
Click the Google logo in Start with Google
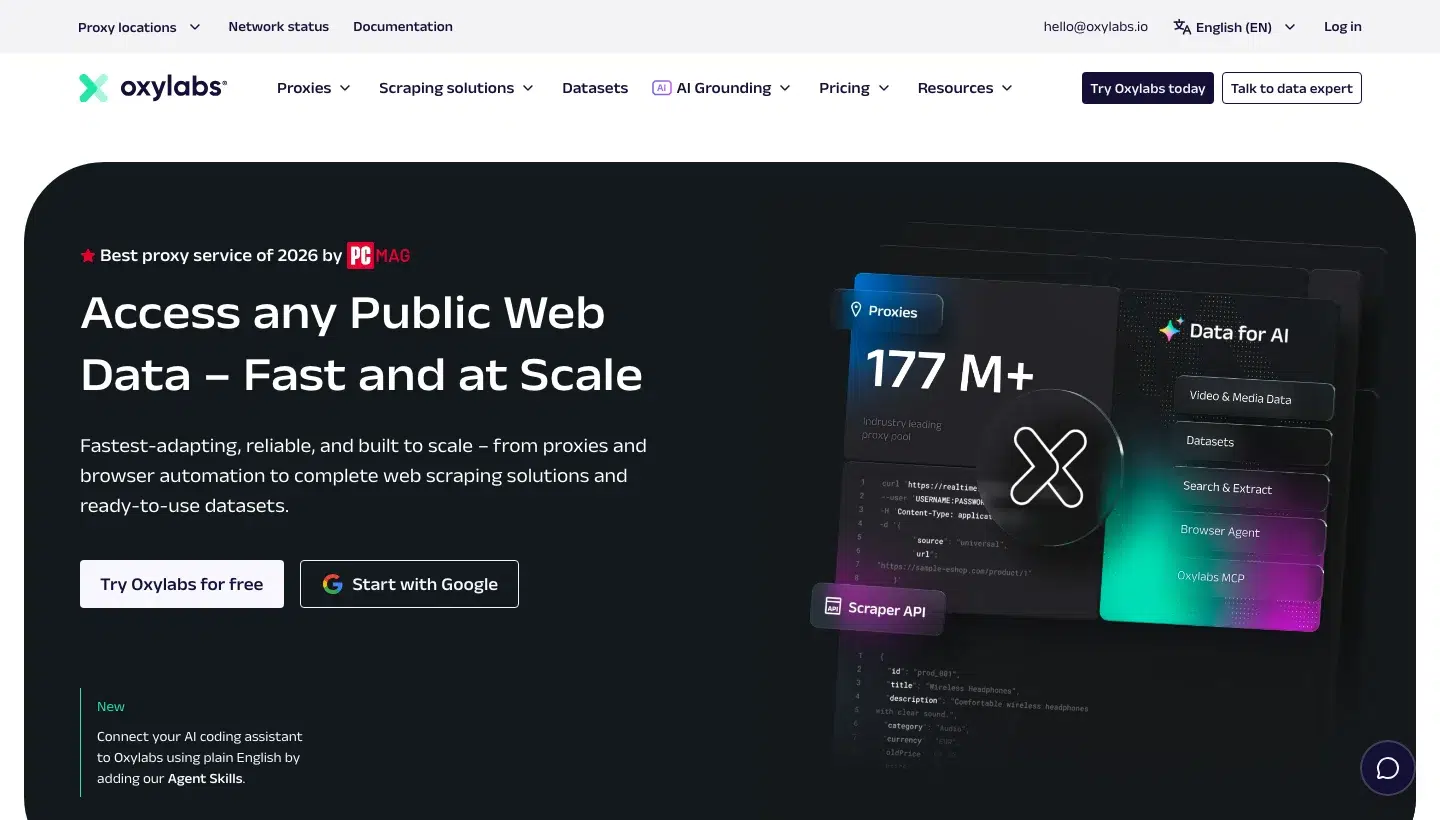[333, 584]
